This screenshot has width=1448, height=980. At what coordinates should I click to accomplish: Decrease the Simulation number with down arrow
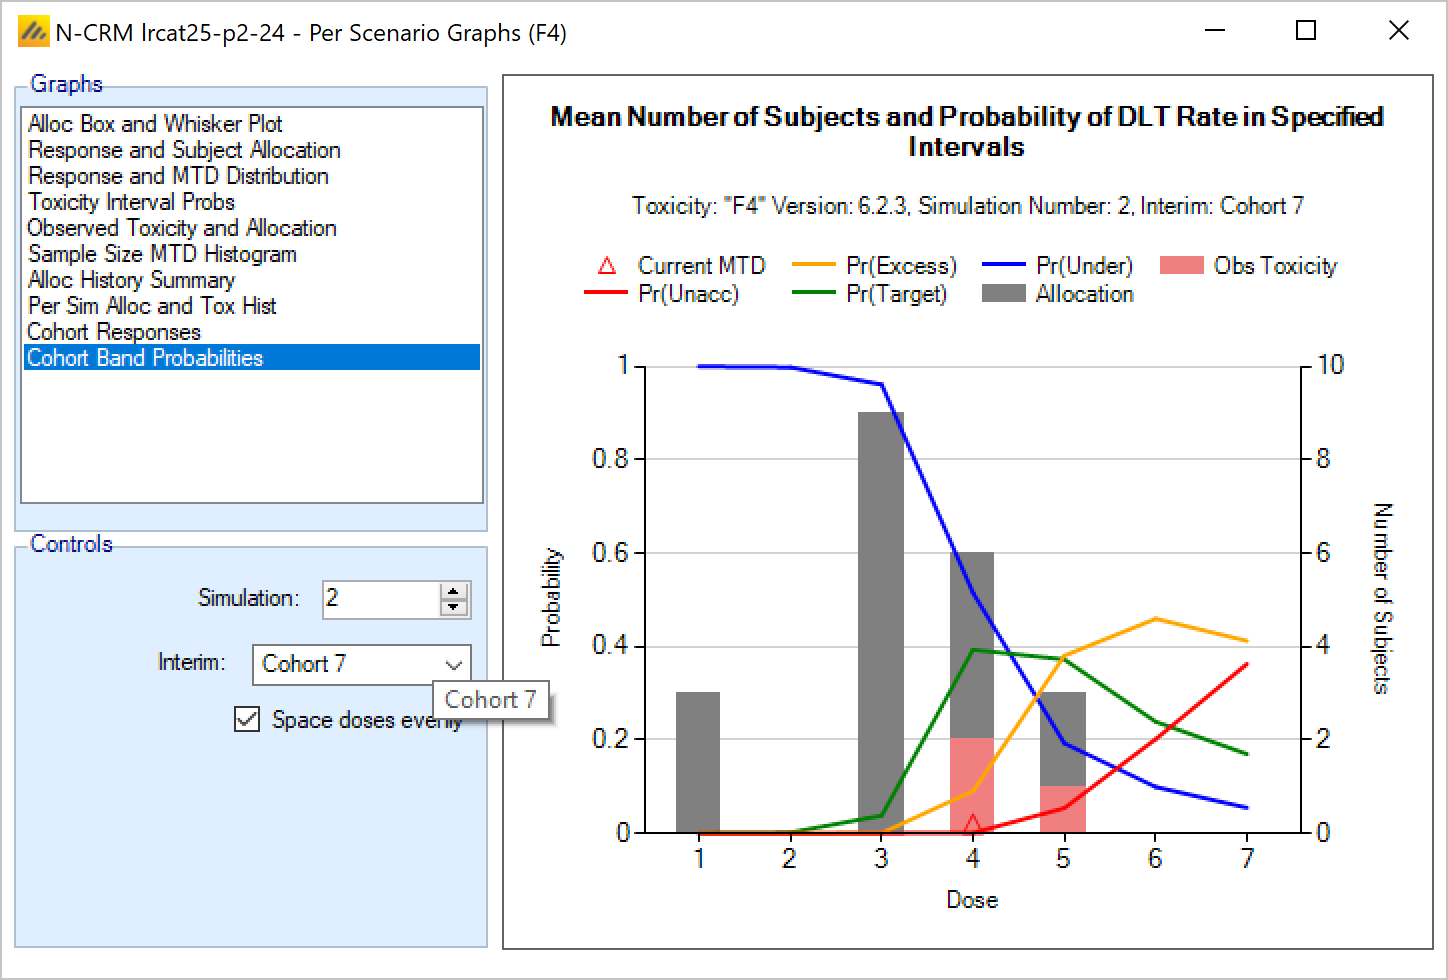[x=454, y=607]
